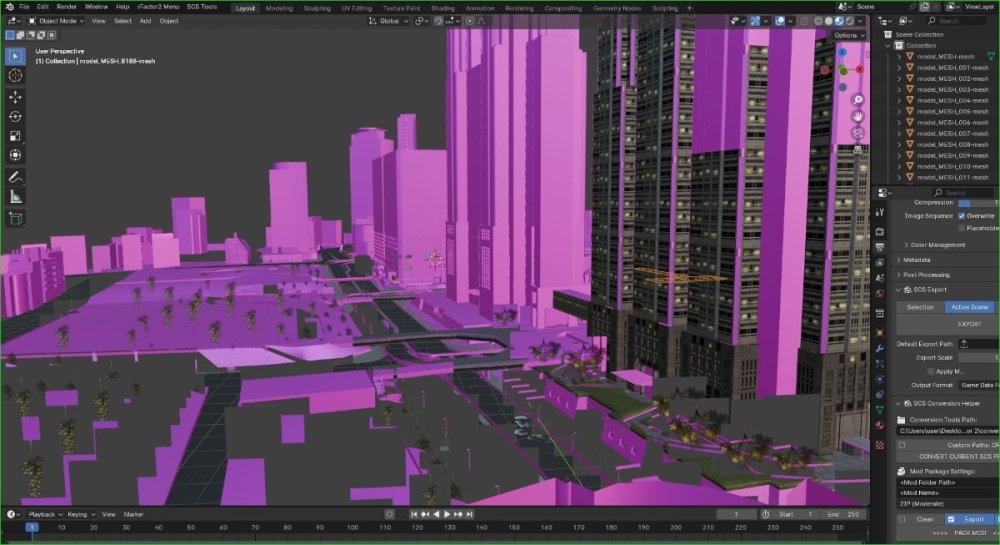The image size is (1000, 545).
Task: Open the Object properties tab
Action: point(880,332)
